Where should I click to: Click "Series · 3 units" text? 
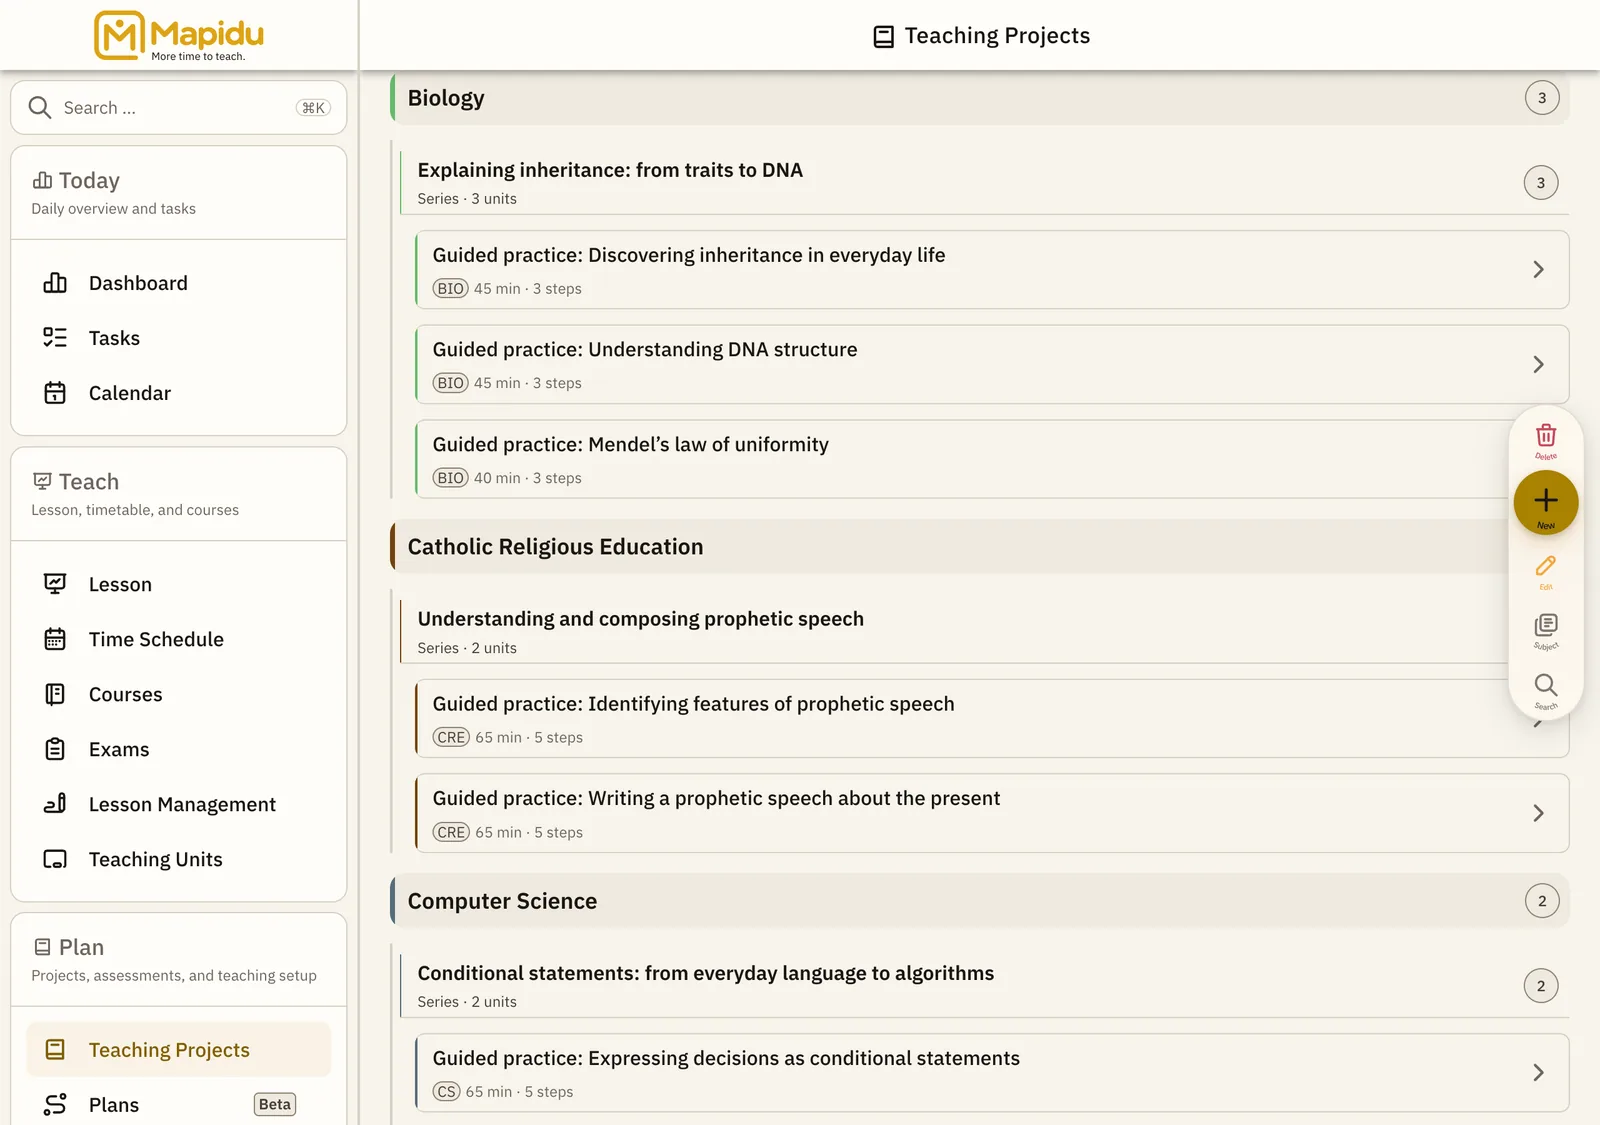point(467,199)
